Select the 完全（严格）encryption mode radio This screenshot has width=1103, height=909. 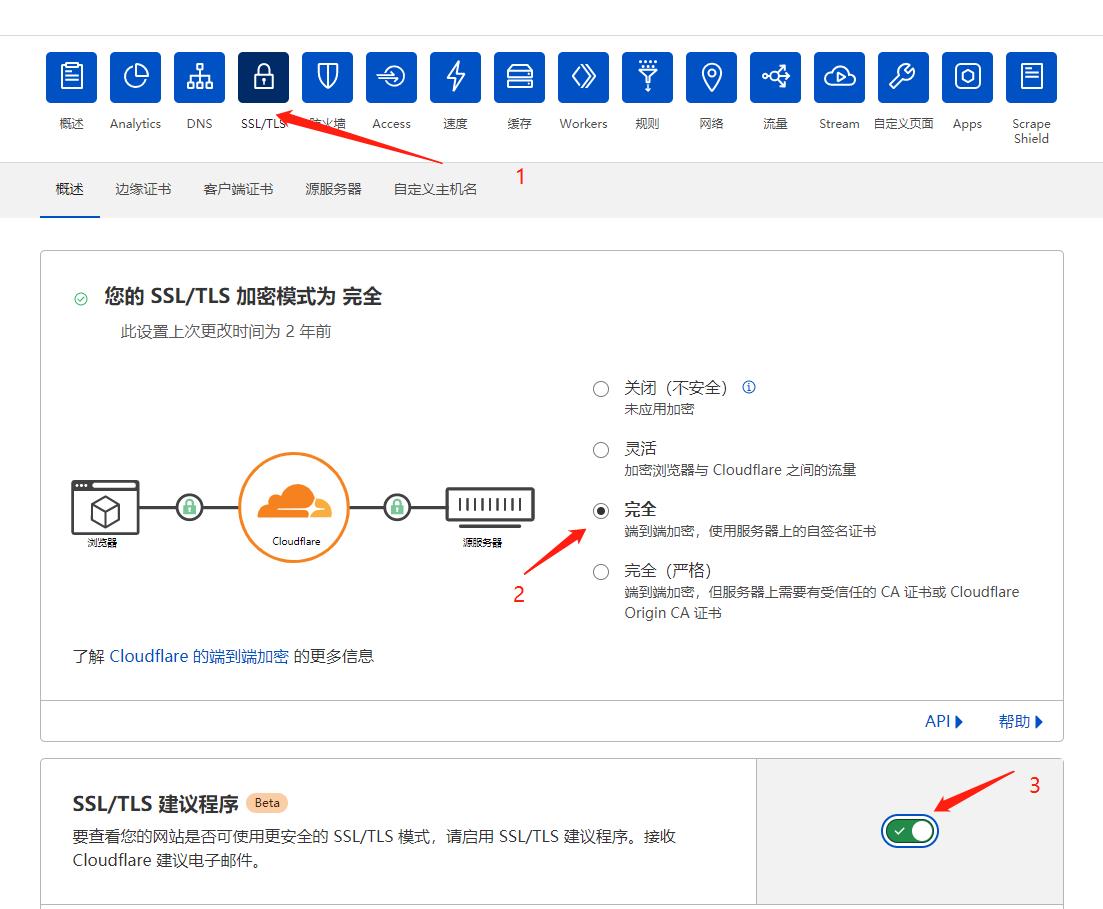click(x=600, y=571)
